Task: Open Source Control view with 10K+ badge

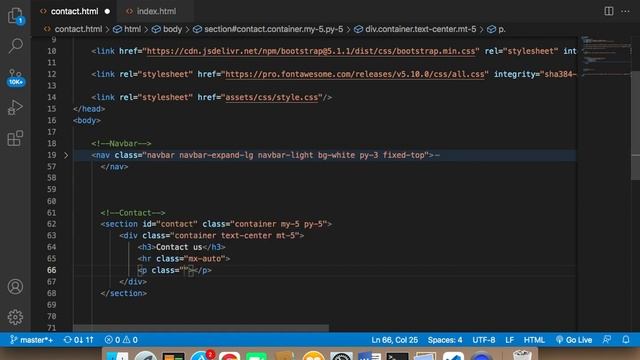Action: [x=16, y=77]
